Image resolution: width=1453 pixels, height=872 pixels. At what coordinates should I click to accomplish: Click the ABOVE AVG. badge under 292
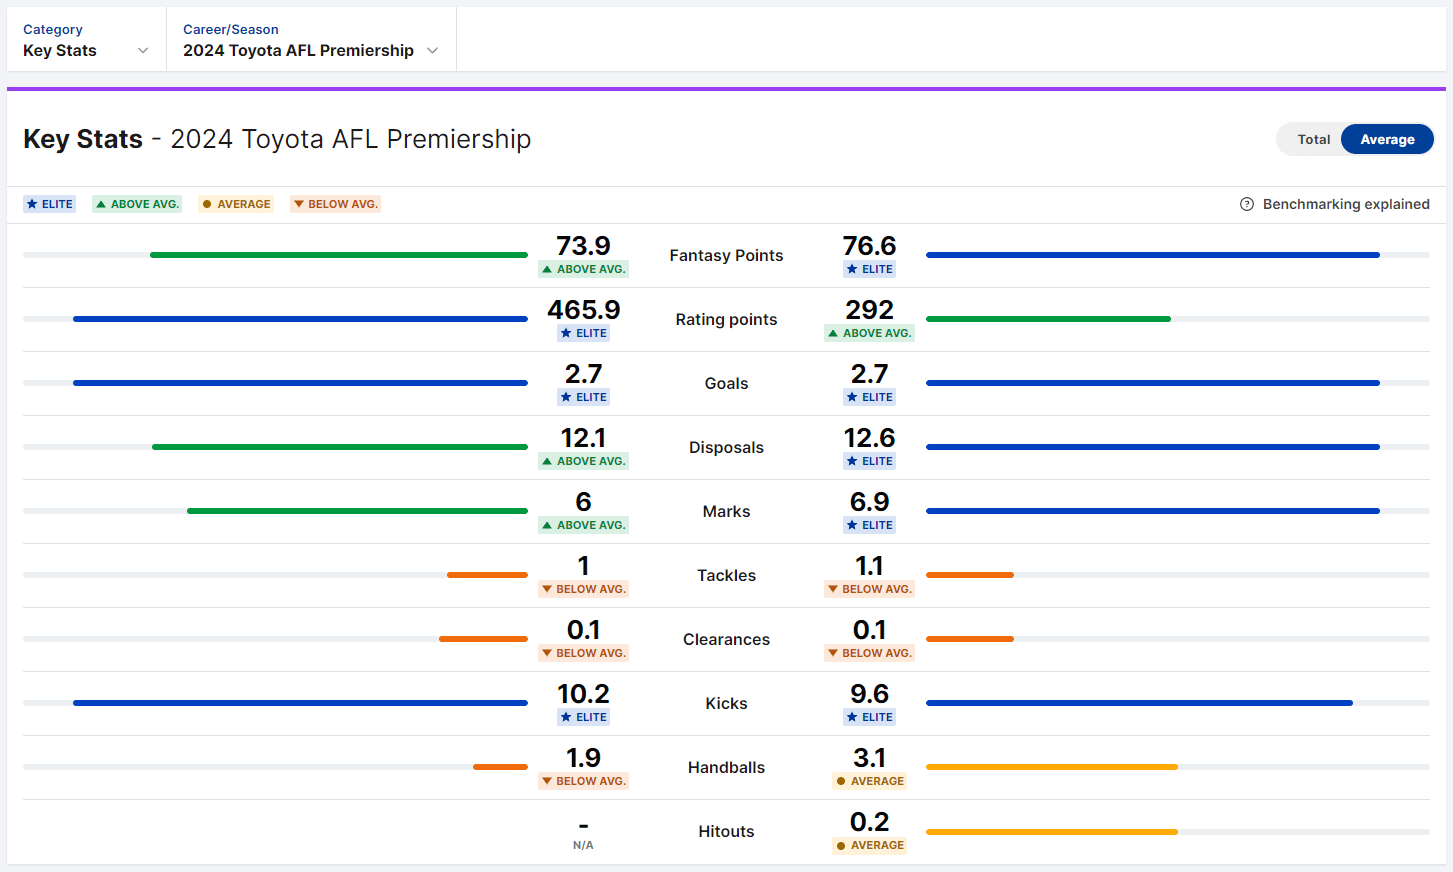point(869,333)
